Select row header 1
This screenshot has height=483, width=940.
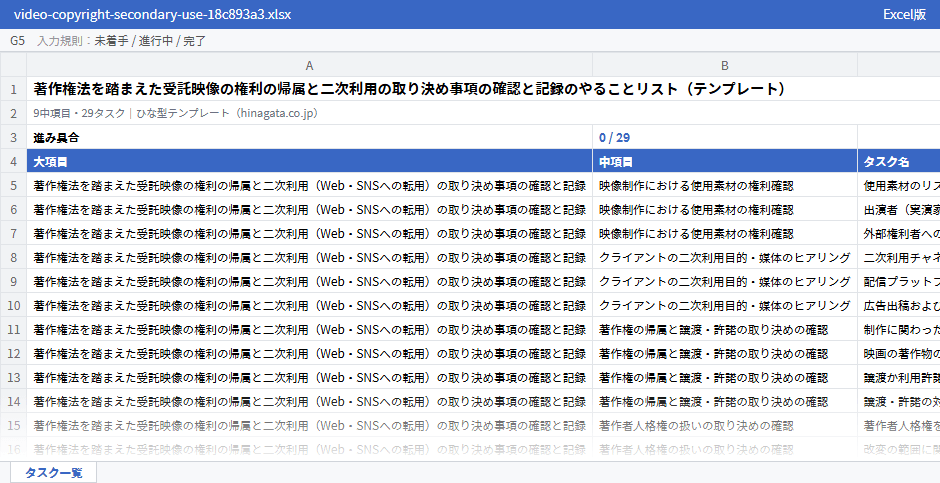click(13, 89)
